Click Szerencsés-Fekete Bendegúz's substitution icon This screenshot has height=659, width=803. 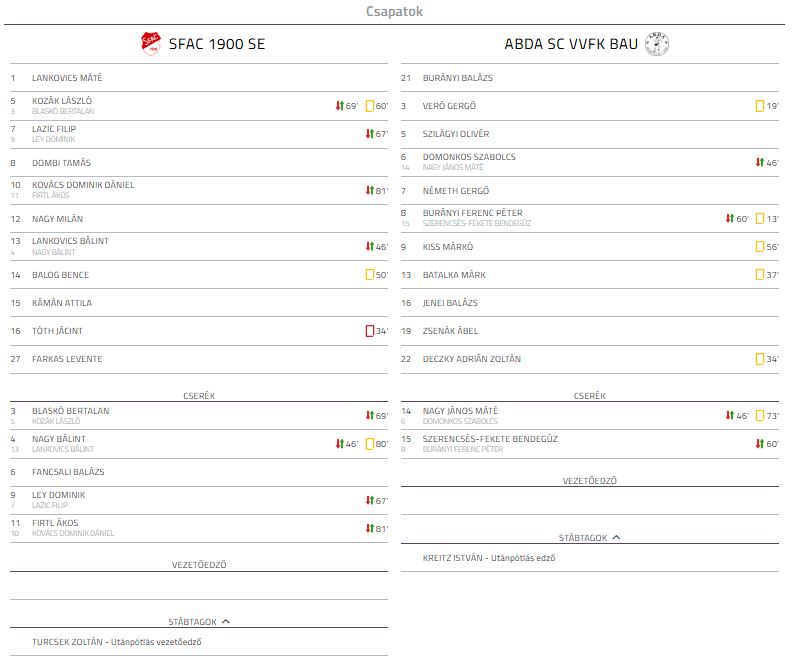(x=759, y=444)
